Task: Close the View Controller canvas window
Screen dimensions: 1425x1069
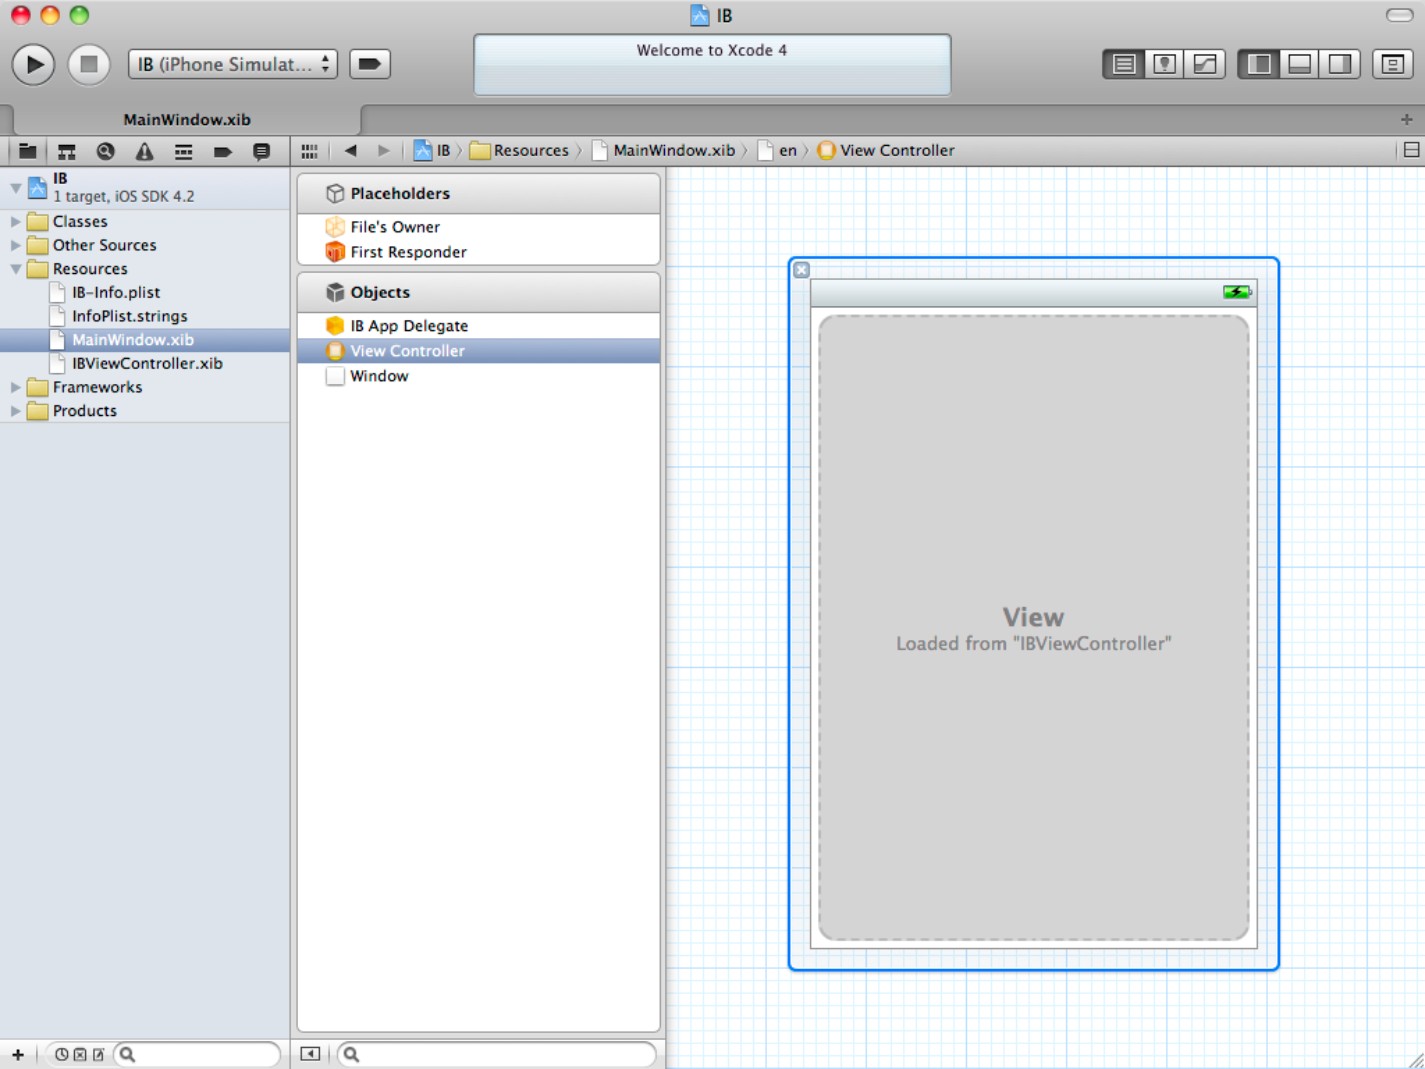Action: (x=801, y=270)
